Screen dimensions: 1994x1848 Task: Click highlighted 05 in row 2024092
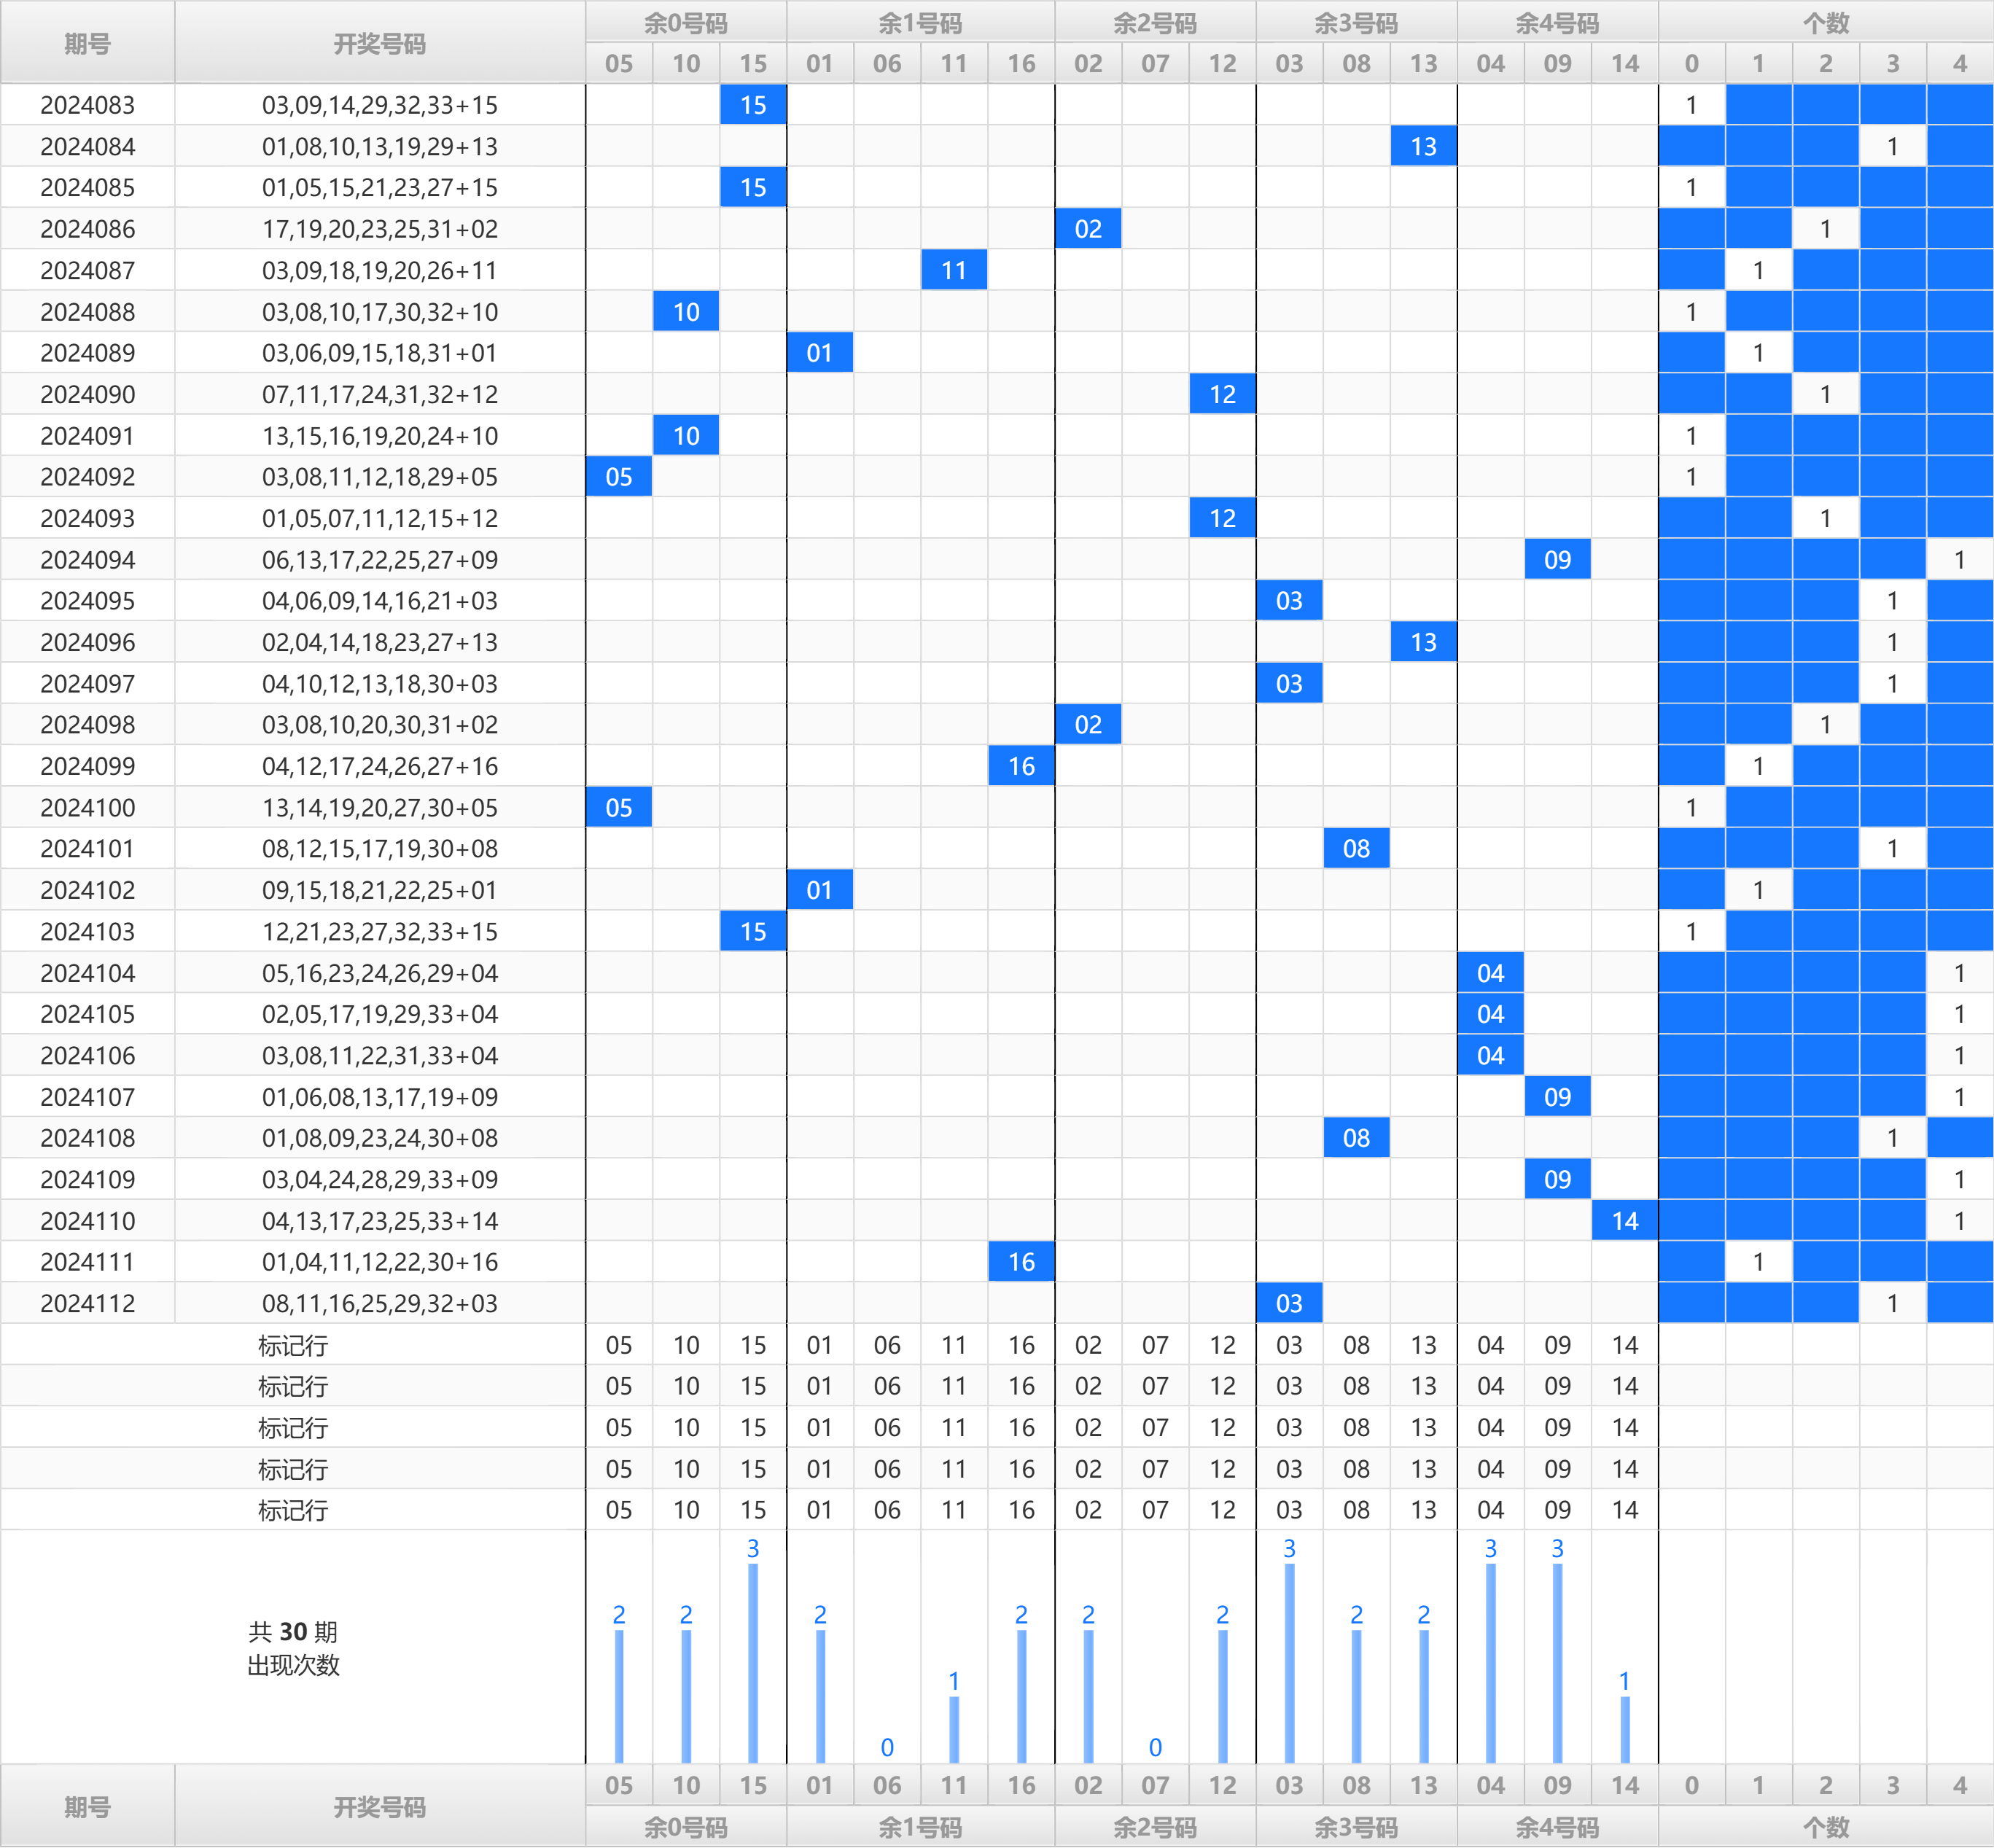(619, 477)
